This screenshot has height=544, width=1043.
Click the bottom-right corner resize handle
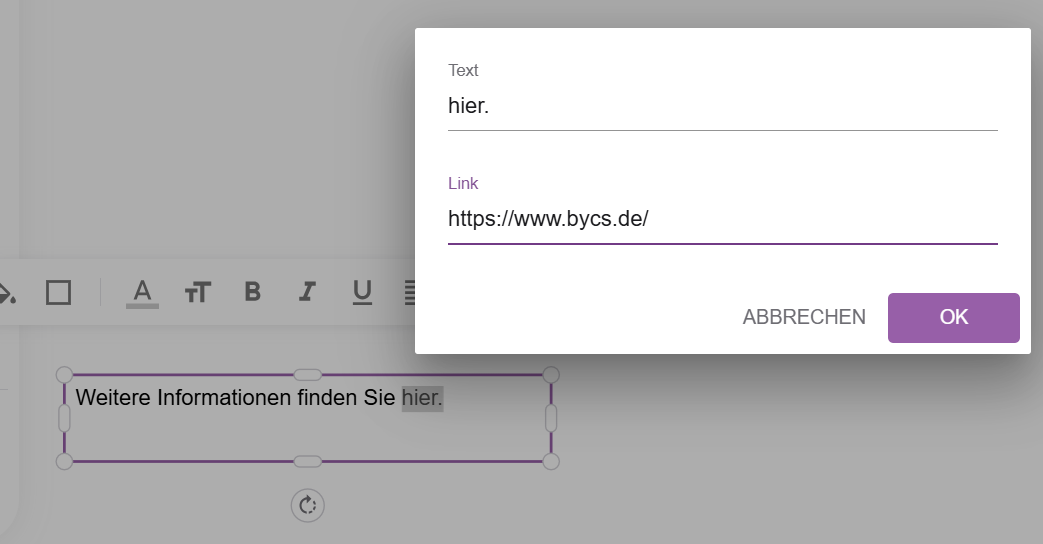[x=551, y=462]
